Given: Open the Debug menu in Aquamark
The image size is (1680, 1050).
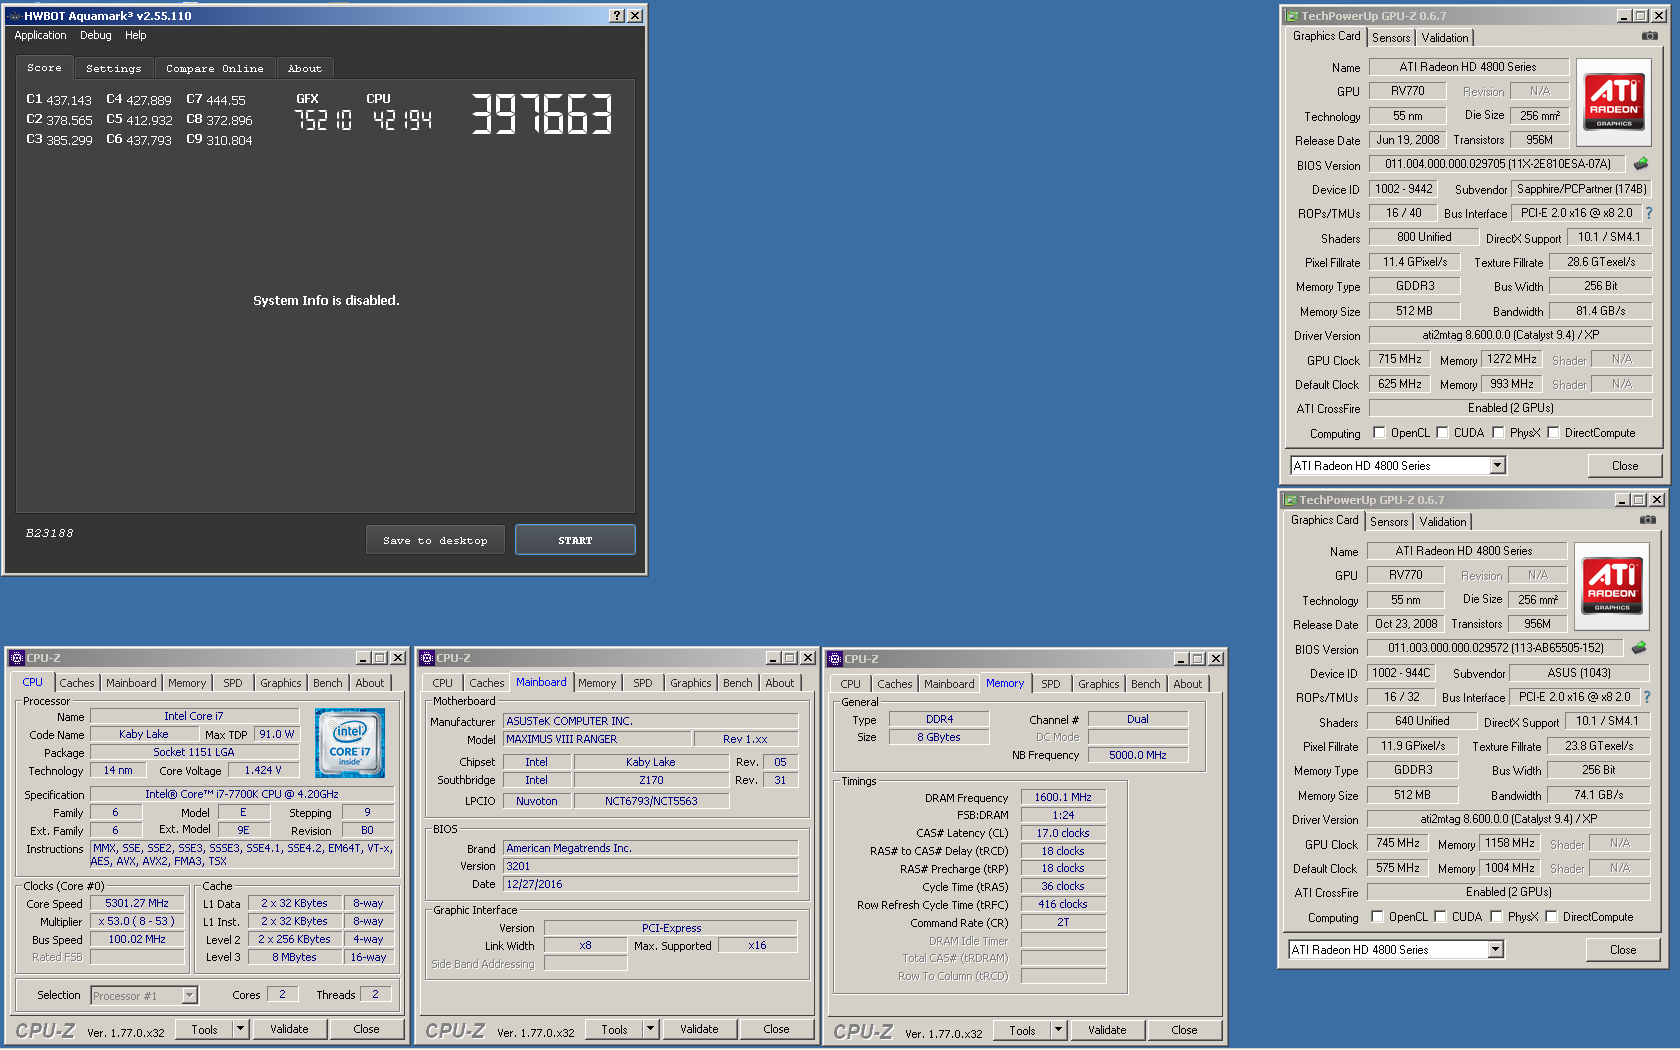Looking at the screenshot, I should click(x=96, y=35).
